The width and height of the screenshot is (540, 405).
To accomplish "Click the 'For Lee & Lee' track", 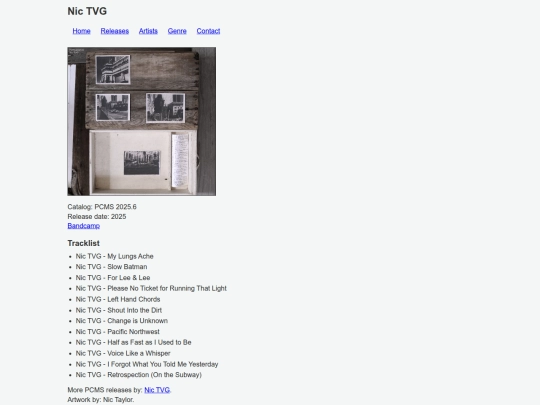I will click(x=113, y=278).
